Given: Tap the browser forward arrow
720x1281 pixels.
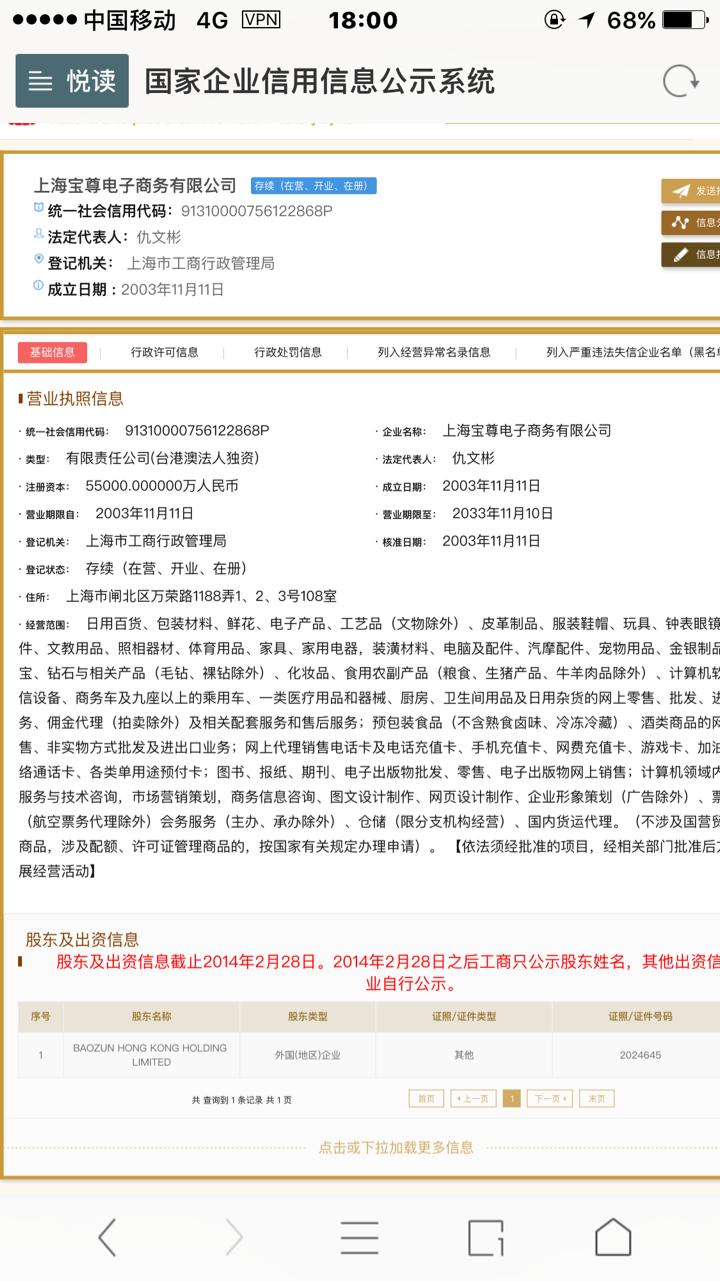Looking at the screenshot, I should pos(234,1237).
